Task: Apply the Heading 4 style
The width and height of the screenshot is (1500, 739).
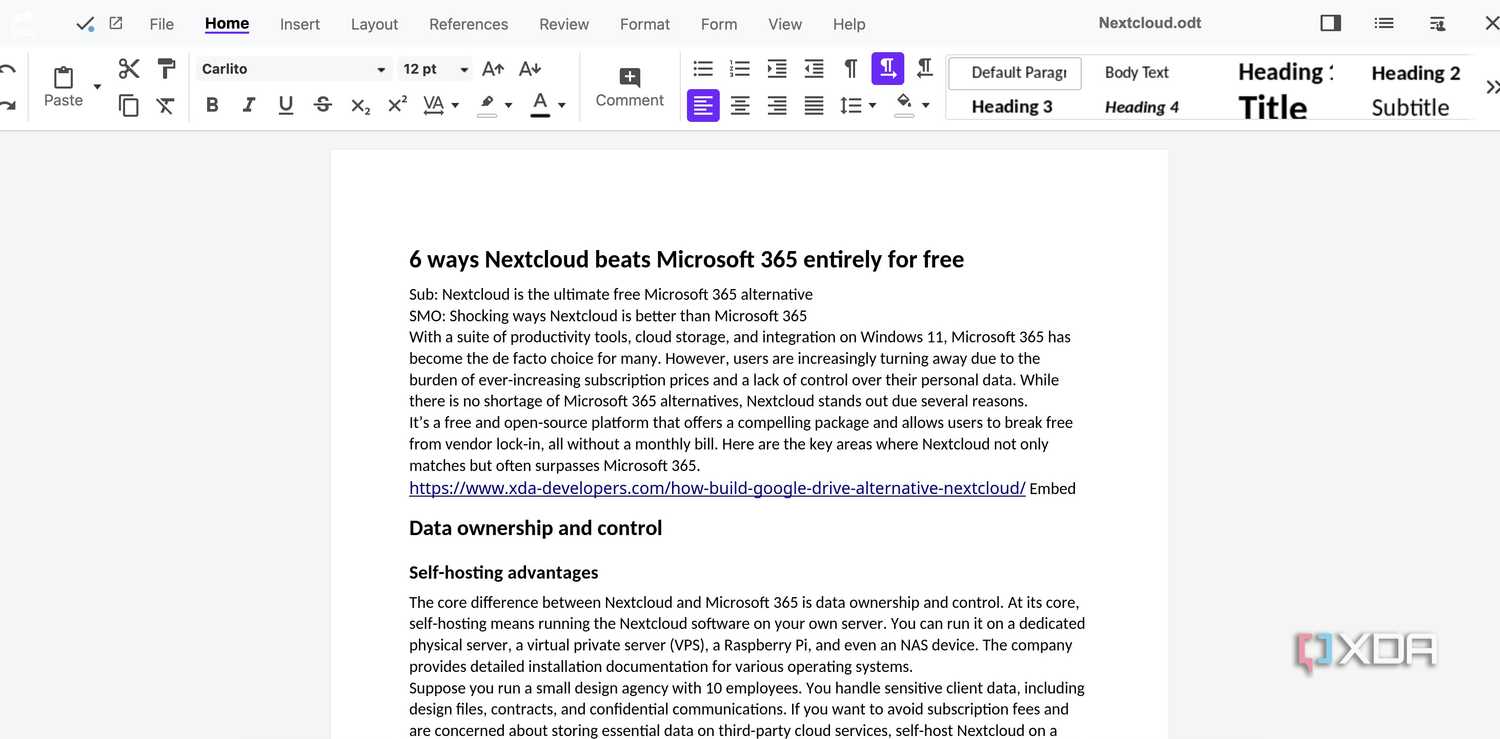Action: [1142, 107]
